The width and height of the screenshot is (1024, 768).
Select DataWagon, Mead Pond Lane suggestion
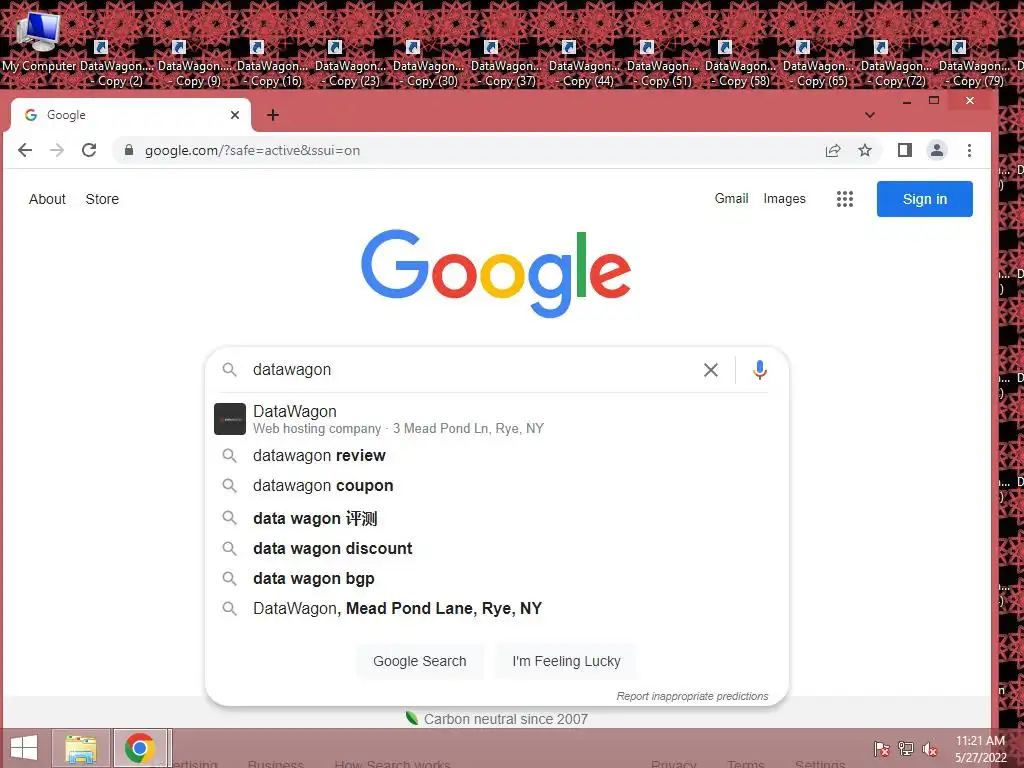(496, 609)
